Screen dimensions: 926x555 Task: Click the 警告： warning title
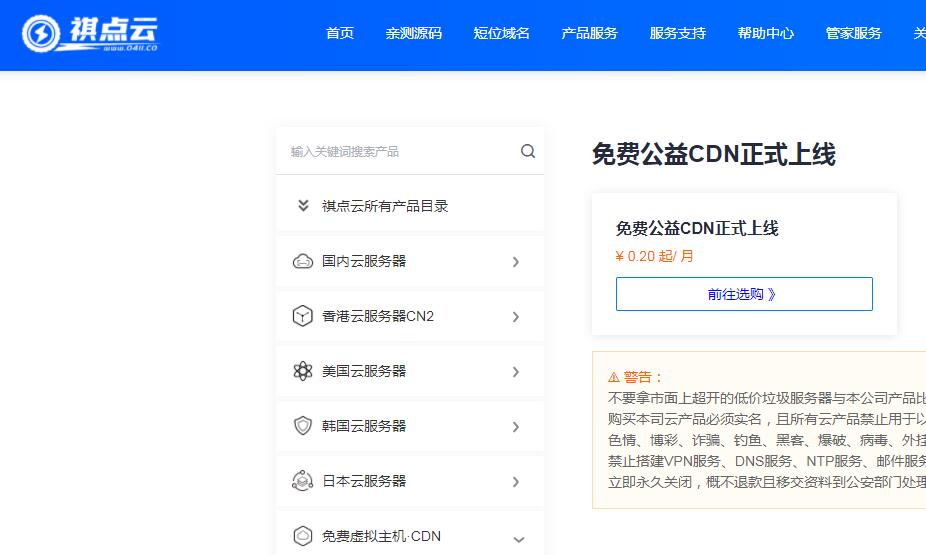(643, 377)
